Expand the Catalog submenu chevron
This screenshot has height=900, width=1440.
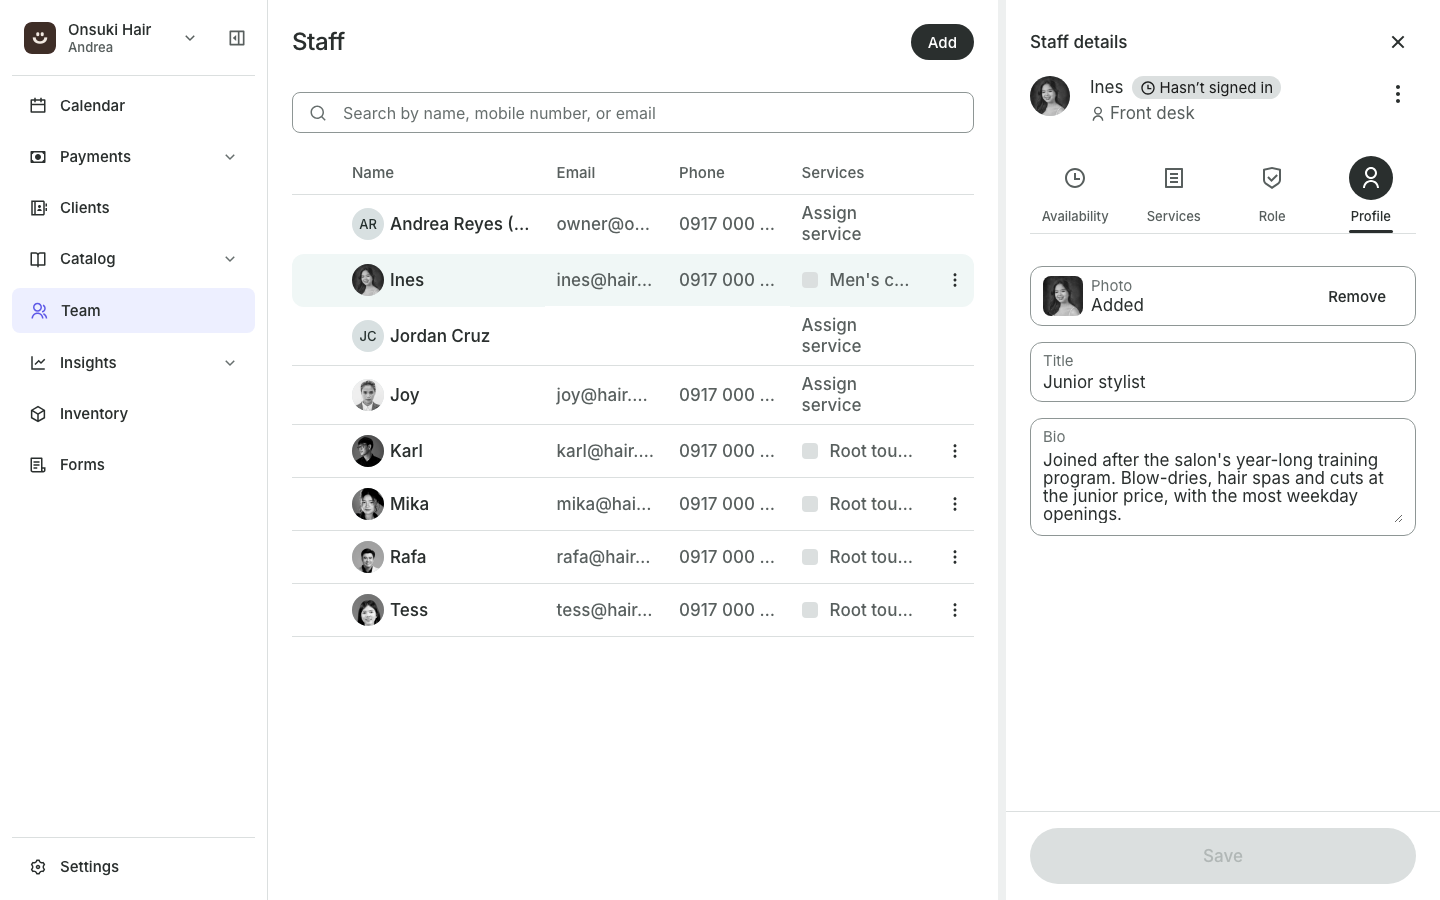(x=230, y=259)
